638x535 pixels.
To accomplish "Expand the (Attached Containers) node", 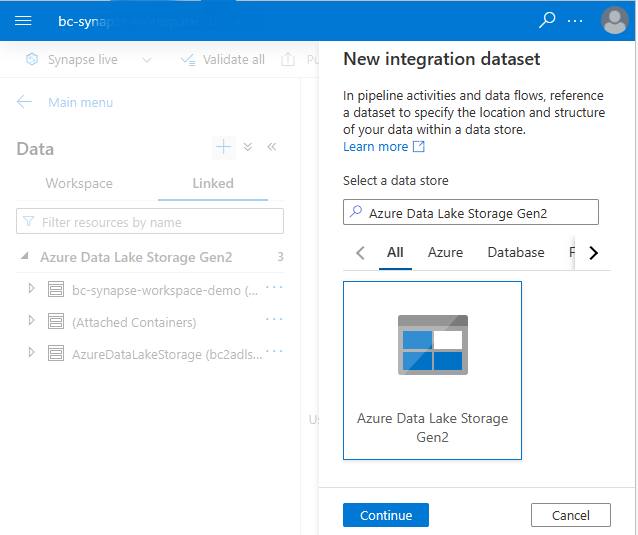I will tap(31, 320).
